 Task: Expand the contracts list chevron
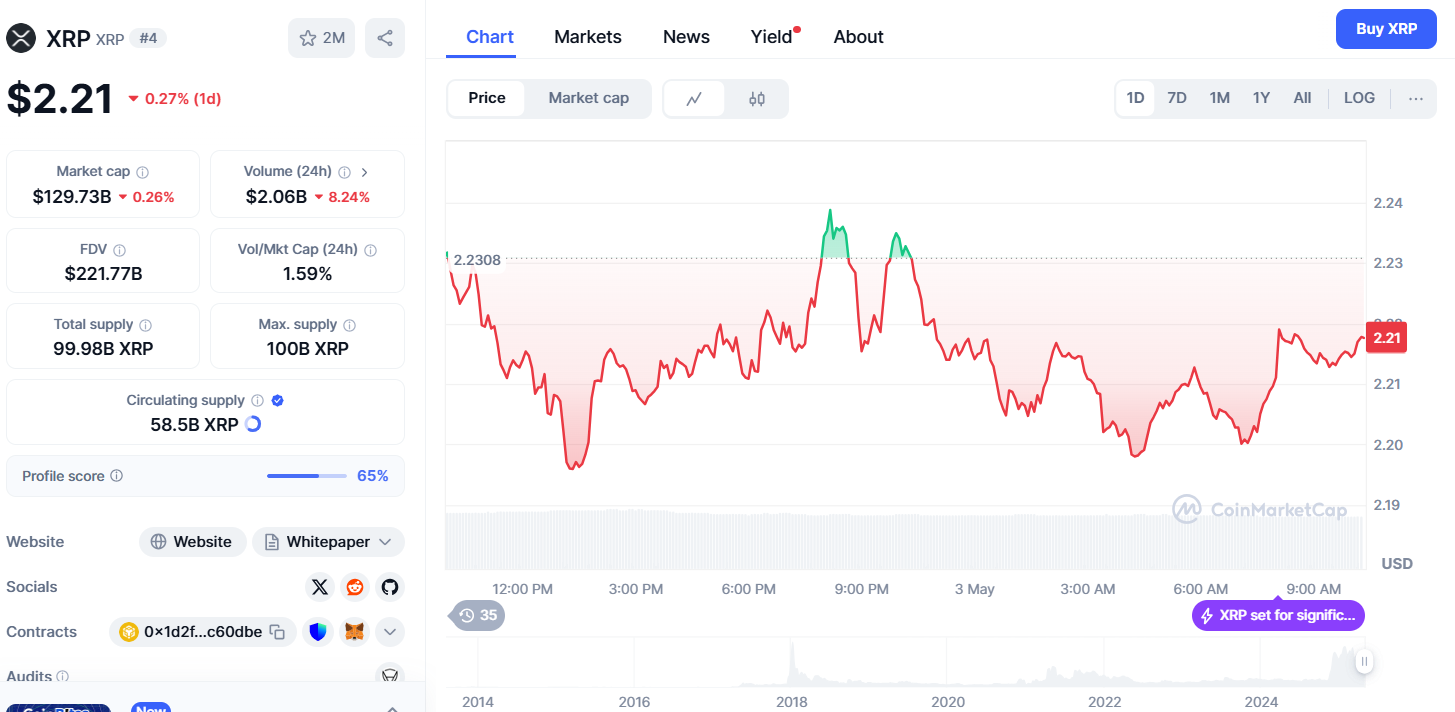(389, 632)
